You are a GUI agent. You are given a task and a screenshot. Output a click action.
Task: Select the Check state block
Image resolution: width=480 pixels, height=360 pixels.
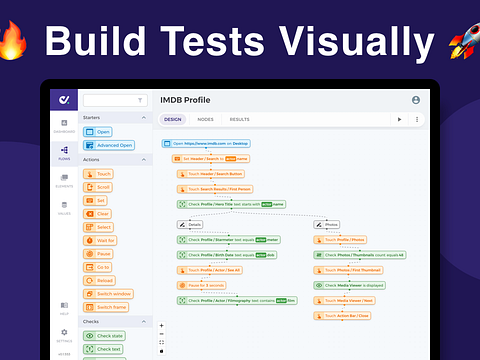(x=104, y=336)
